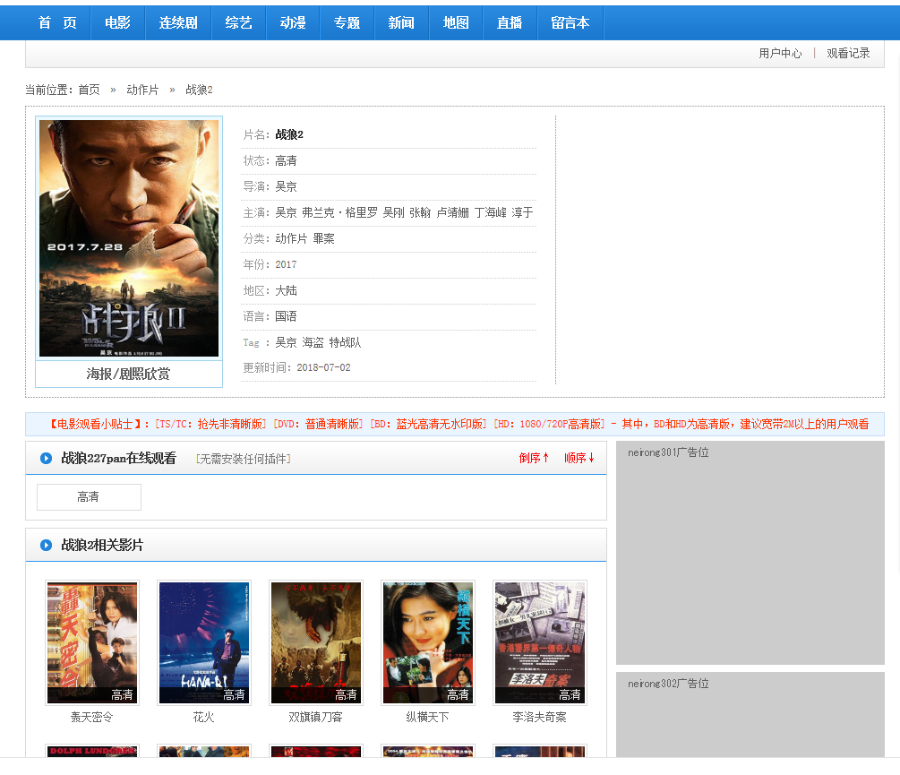Open the 花火 movie poster thumbnail
Viewport: 900px width, 775px height.
(x=204, y=642)
